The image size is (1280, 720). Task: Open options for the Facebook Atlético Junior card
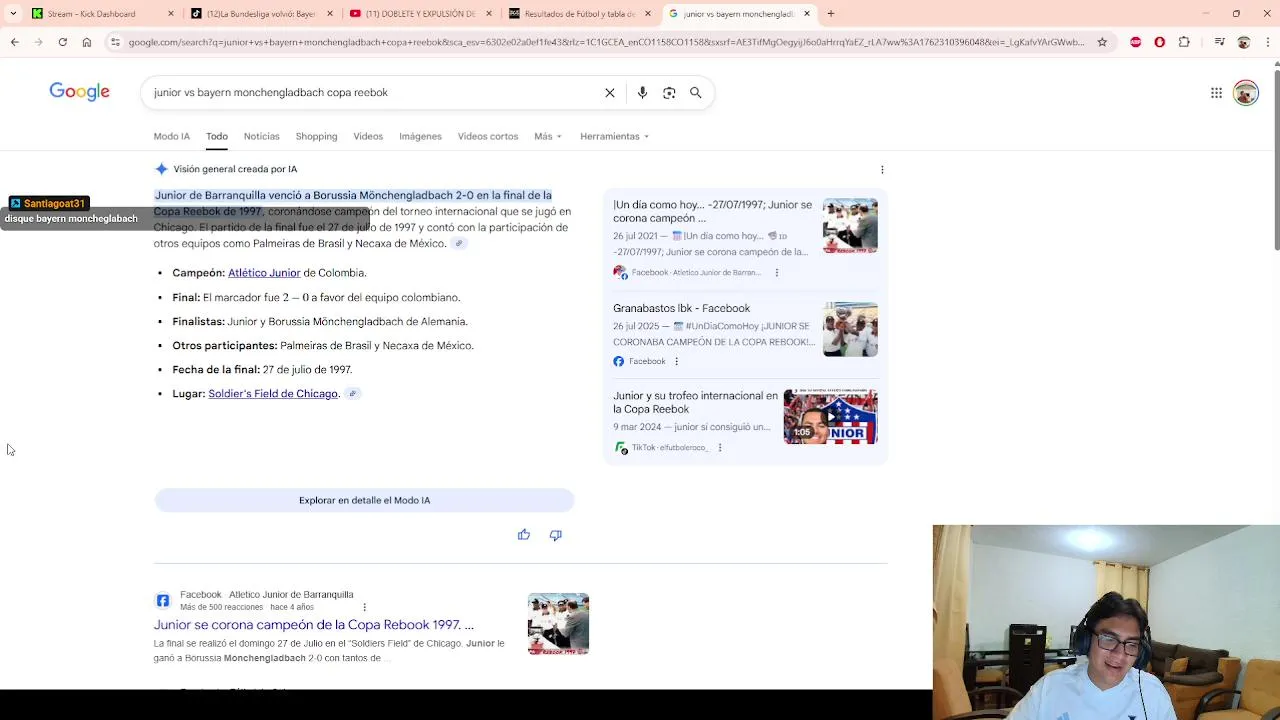(x=776, y=272)
